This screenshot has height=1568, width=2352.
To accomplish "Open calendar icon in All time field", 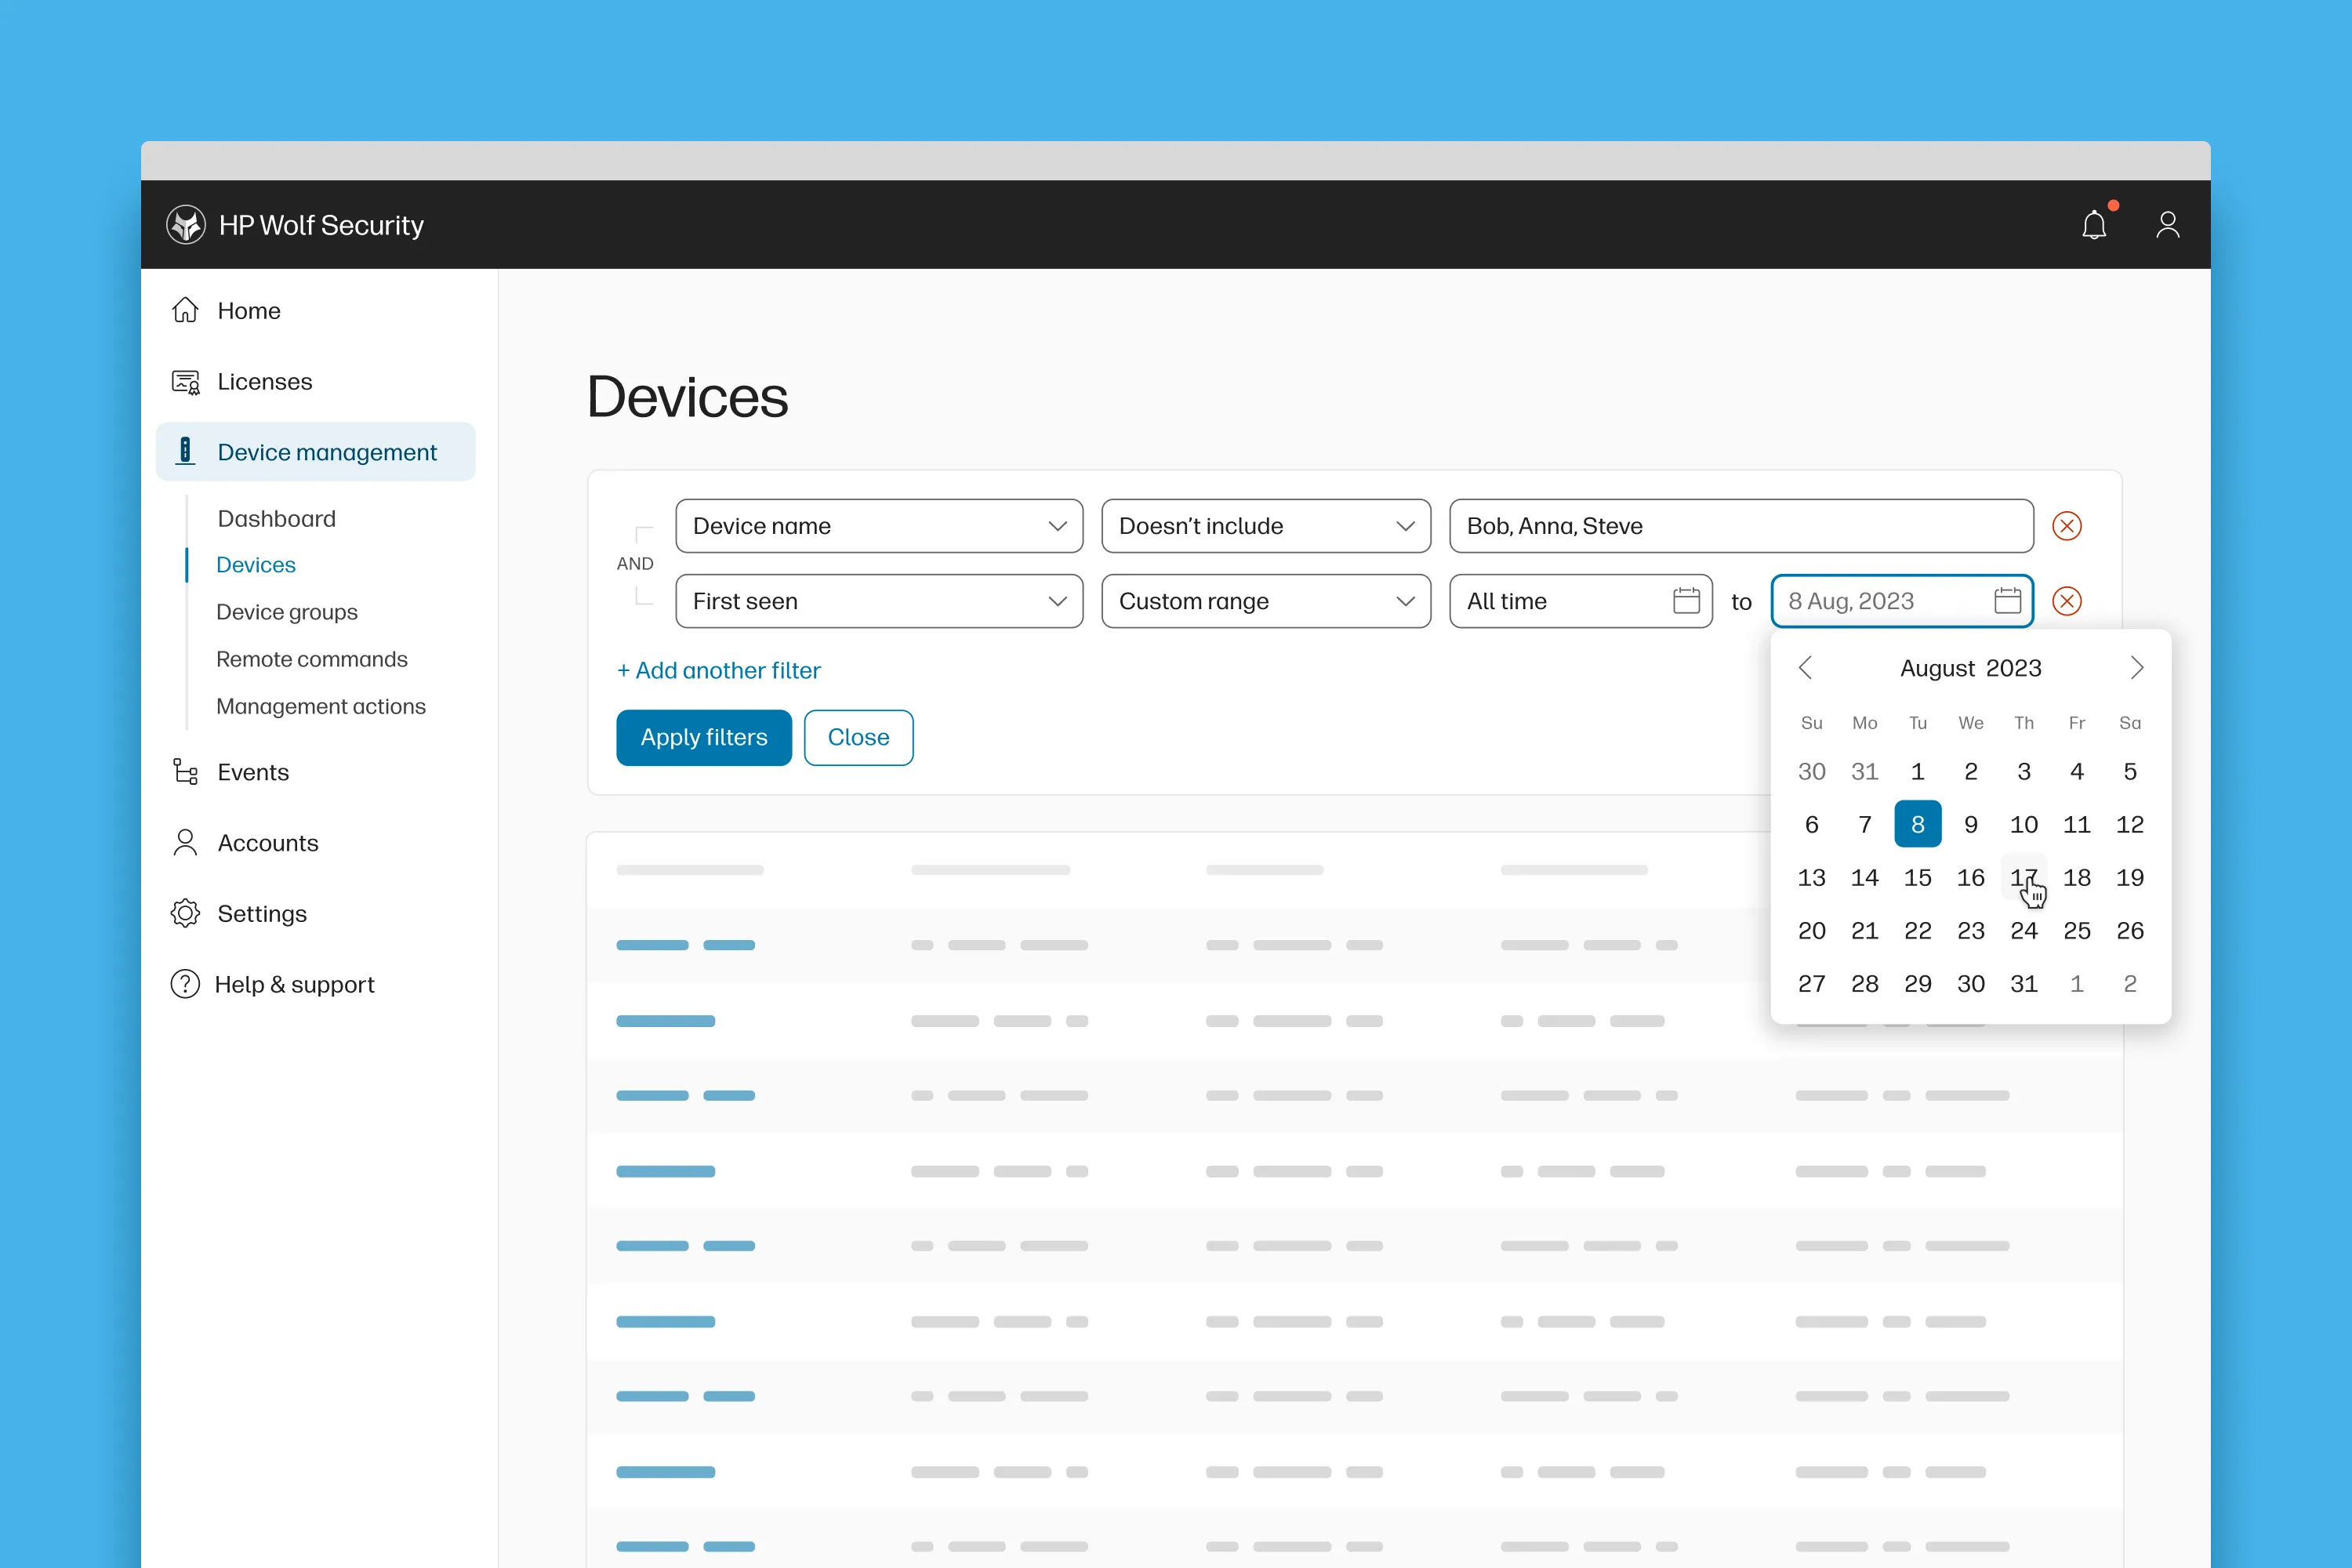I will pos(1686,601).
